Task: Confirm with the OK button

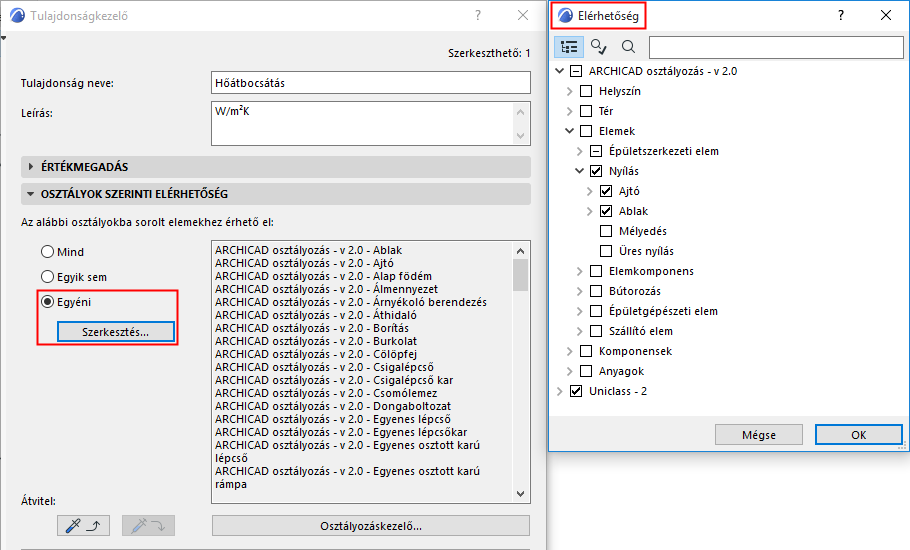Action: [858, 435]
